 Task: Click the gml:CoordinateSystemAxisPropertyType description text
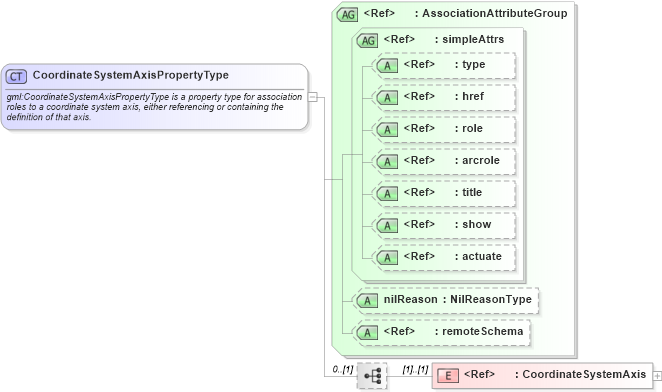point(154,107)
